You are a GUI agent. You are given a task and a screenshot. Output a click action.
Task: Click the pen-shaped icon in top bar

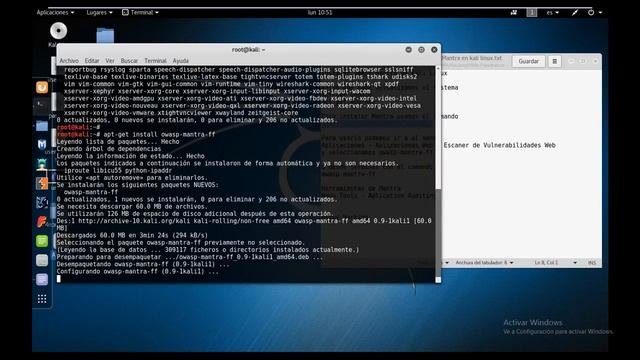[x=575, y=13]
